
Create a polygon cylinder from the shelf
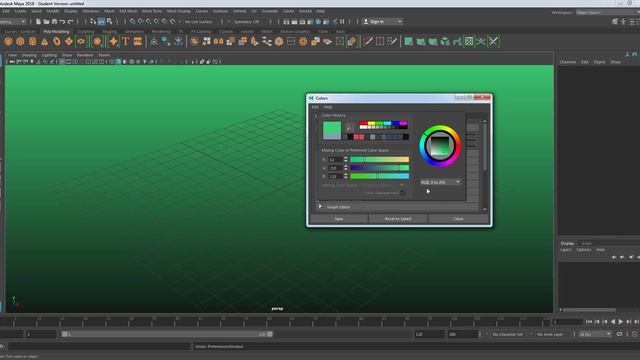tap(32, 41)
